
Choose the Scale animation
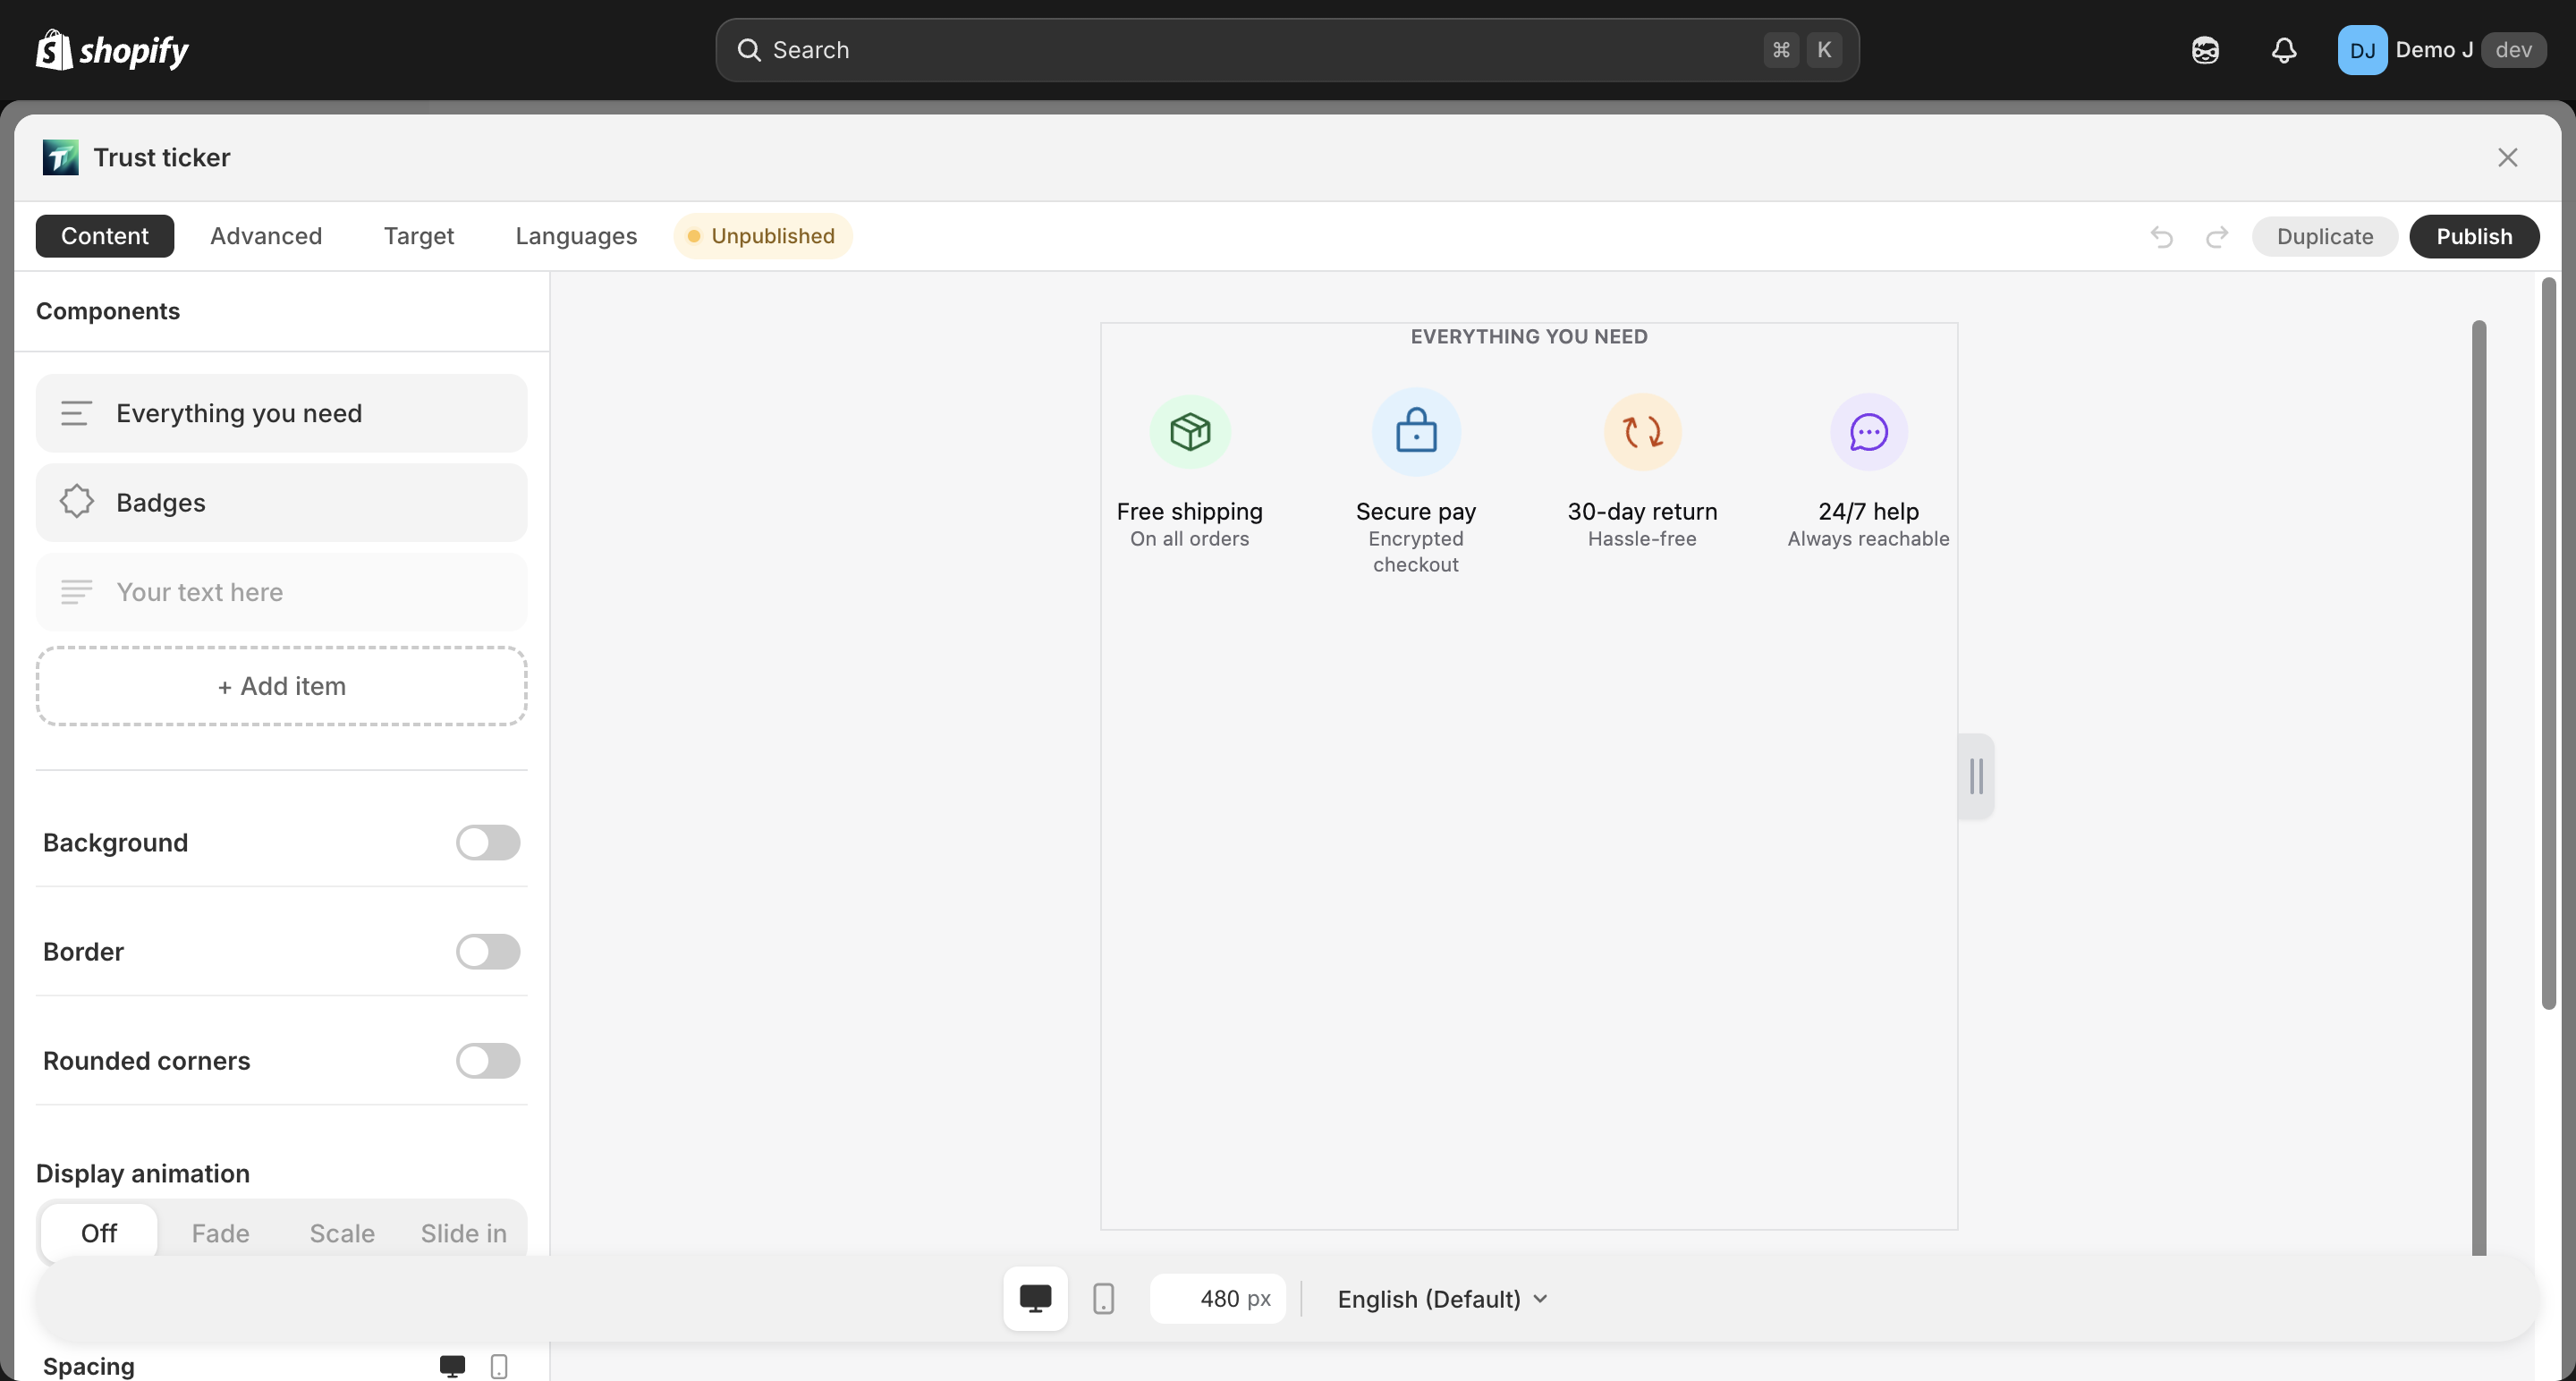click(x=342, y=1233)
